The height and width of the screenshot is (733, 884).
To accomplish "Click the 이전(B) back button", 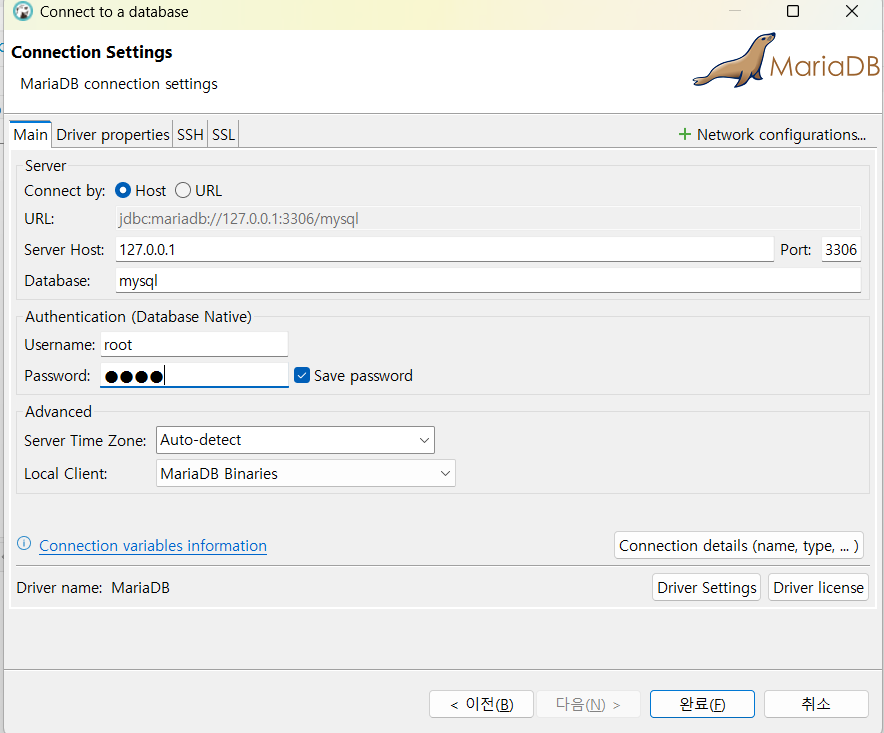I will pyautogui.click(x=481, y=704).
